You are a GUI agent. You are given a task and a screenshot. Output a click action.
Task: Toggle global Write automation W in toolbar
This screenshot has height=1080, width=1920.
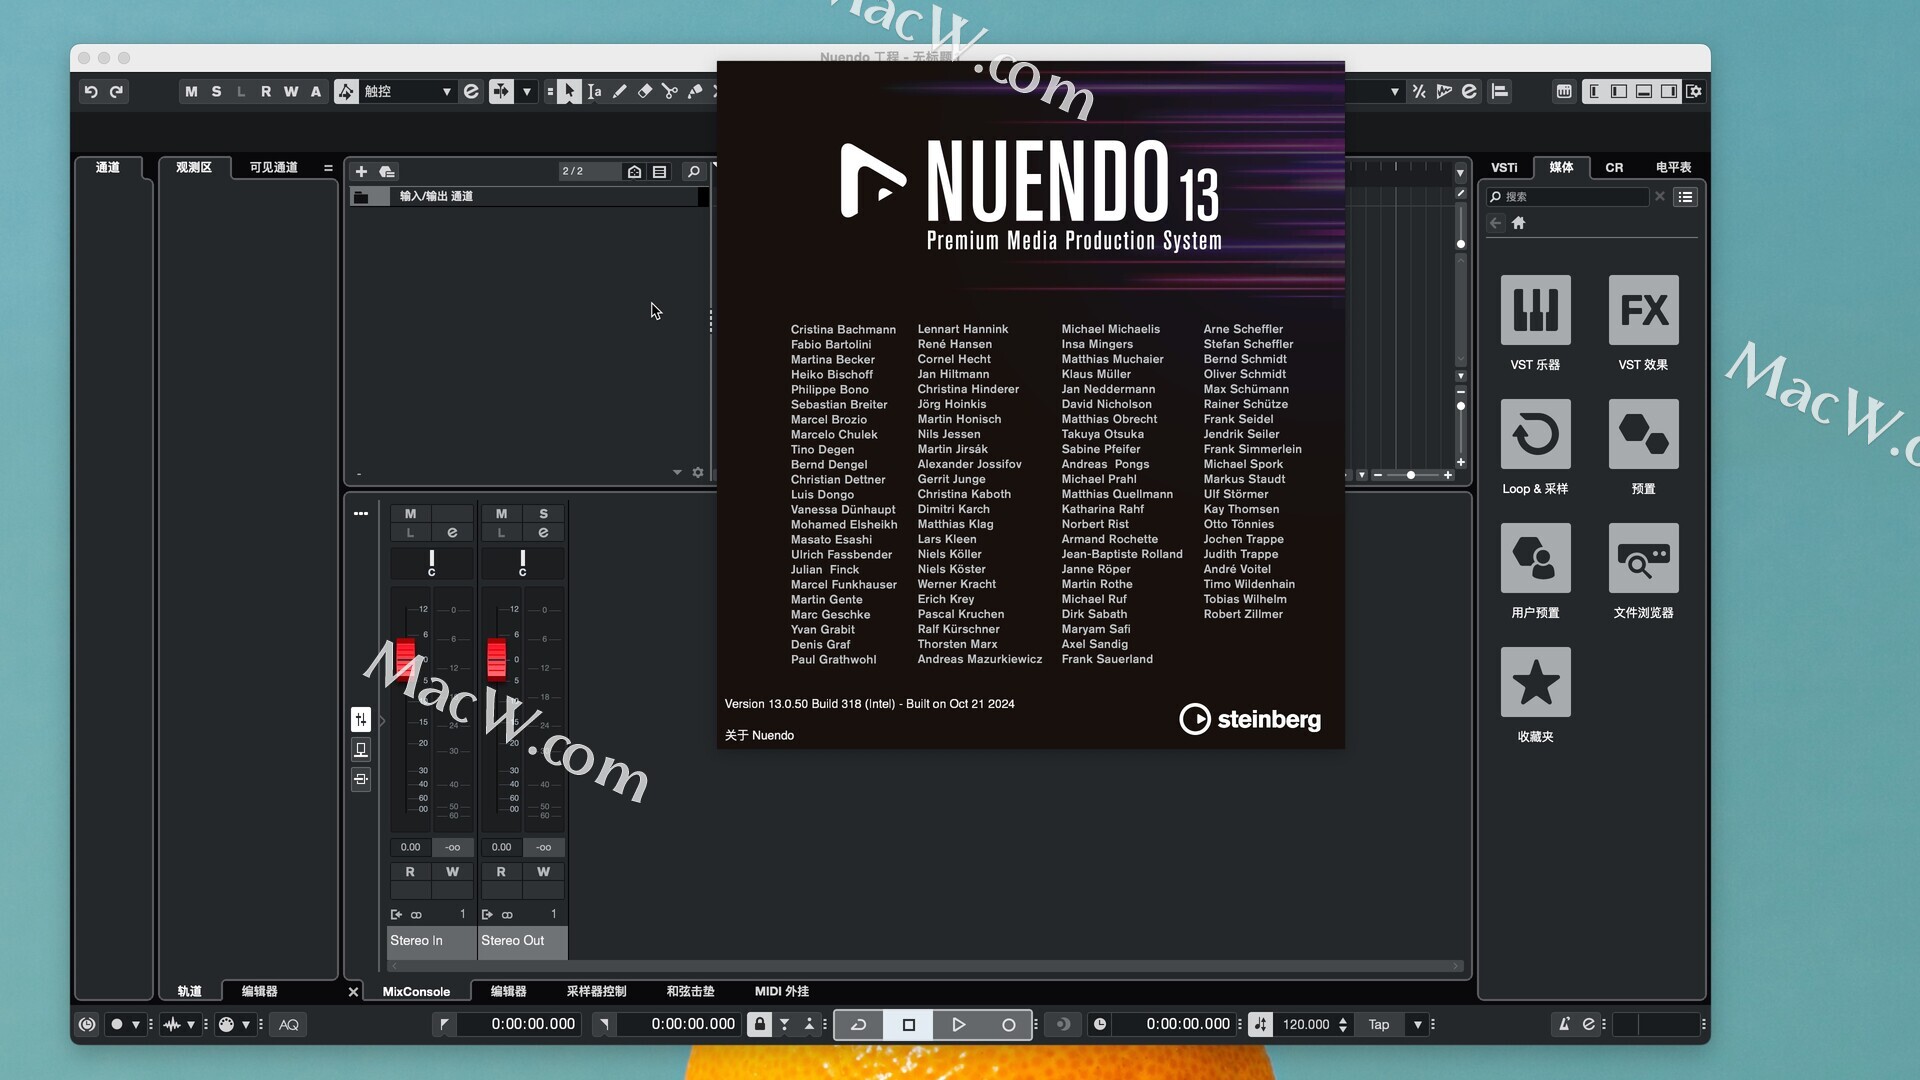291,91
